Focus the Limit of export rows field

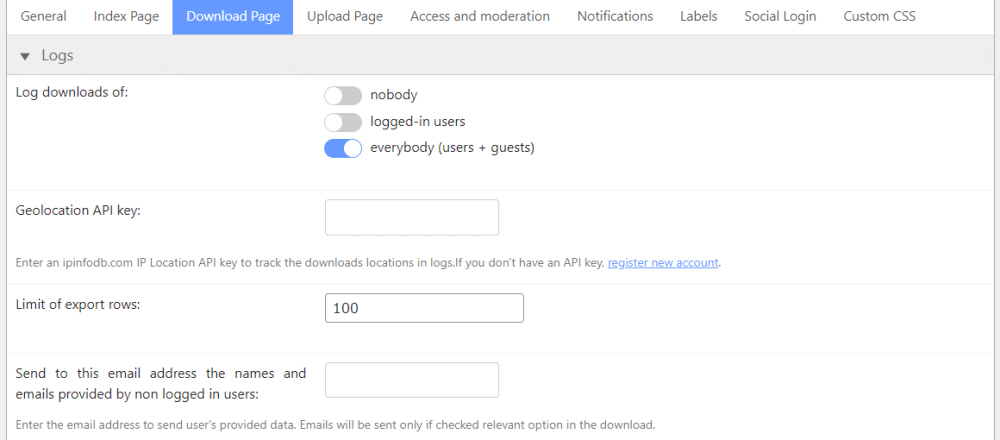pyautogui.click(x=424, y=308)
